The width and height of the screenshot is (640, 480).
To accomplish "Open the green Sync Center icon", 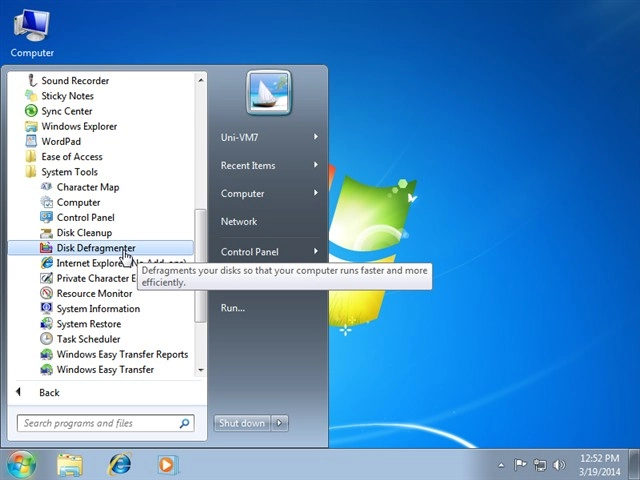I will [x=31, y=111].
